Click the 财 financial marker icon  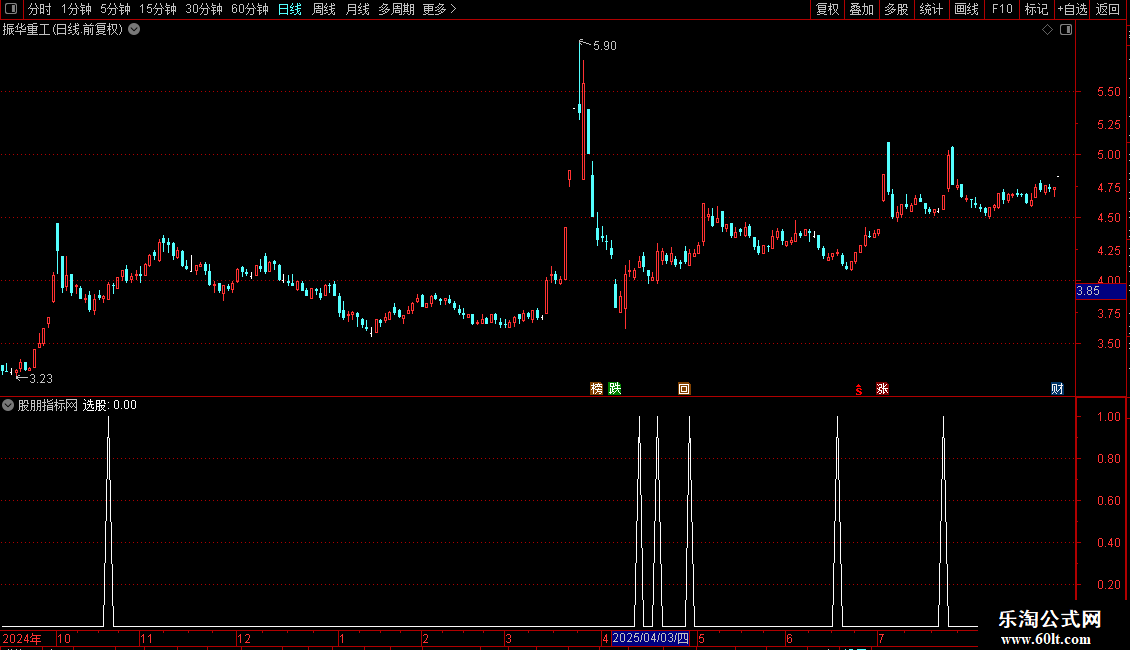pos(1057,389)
